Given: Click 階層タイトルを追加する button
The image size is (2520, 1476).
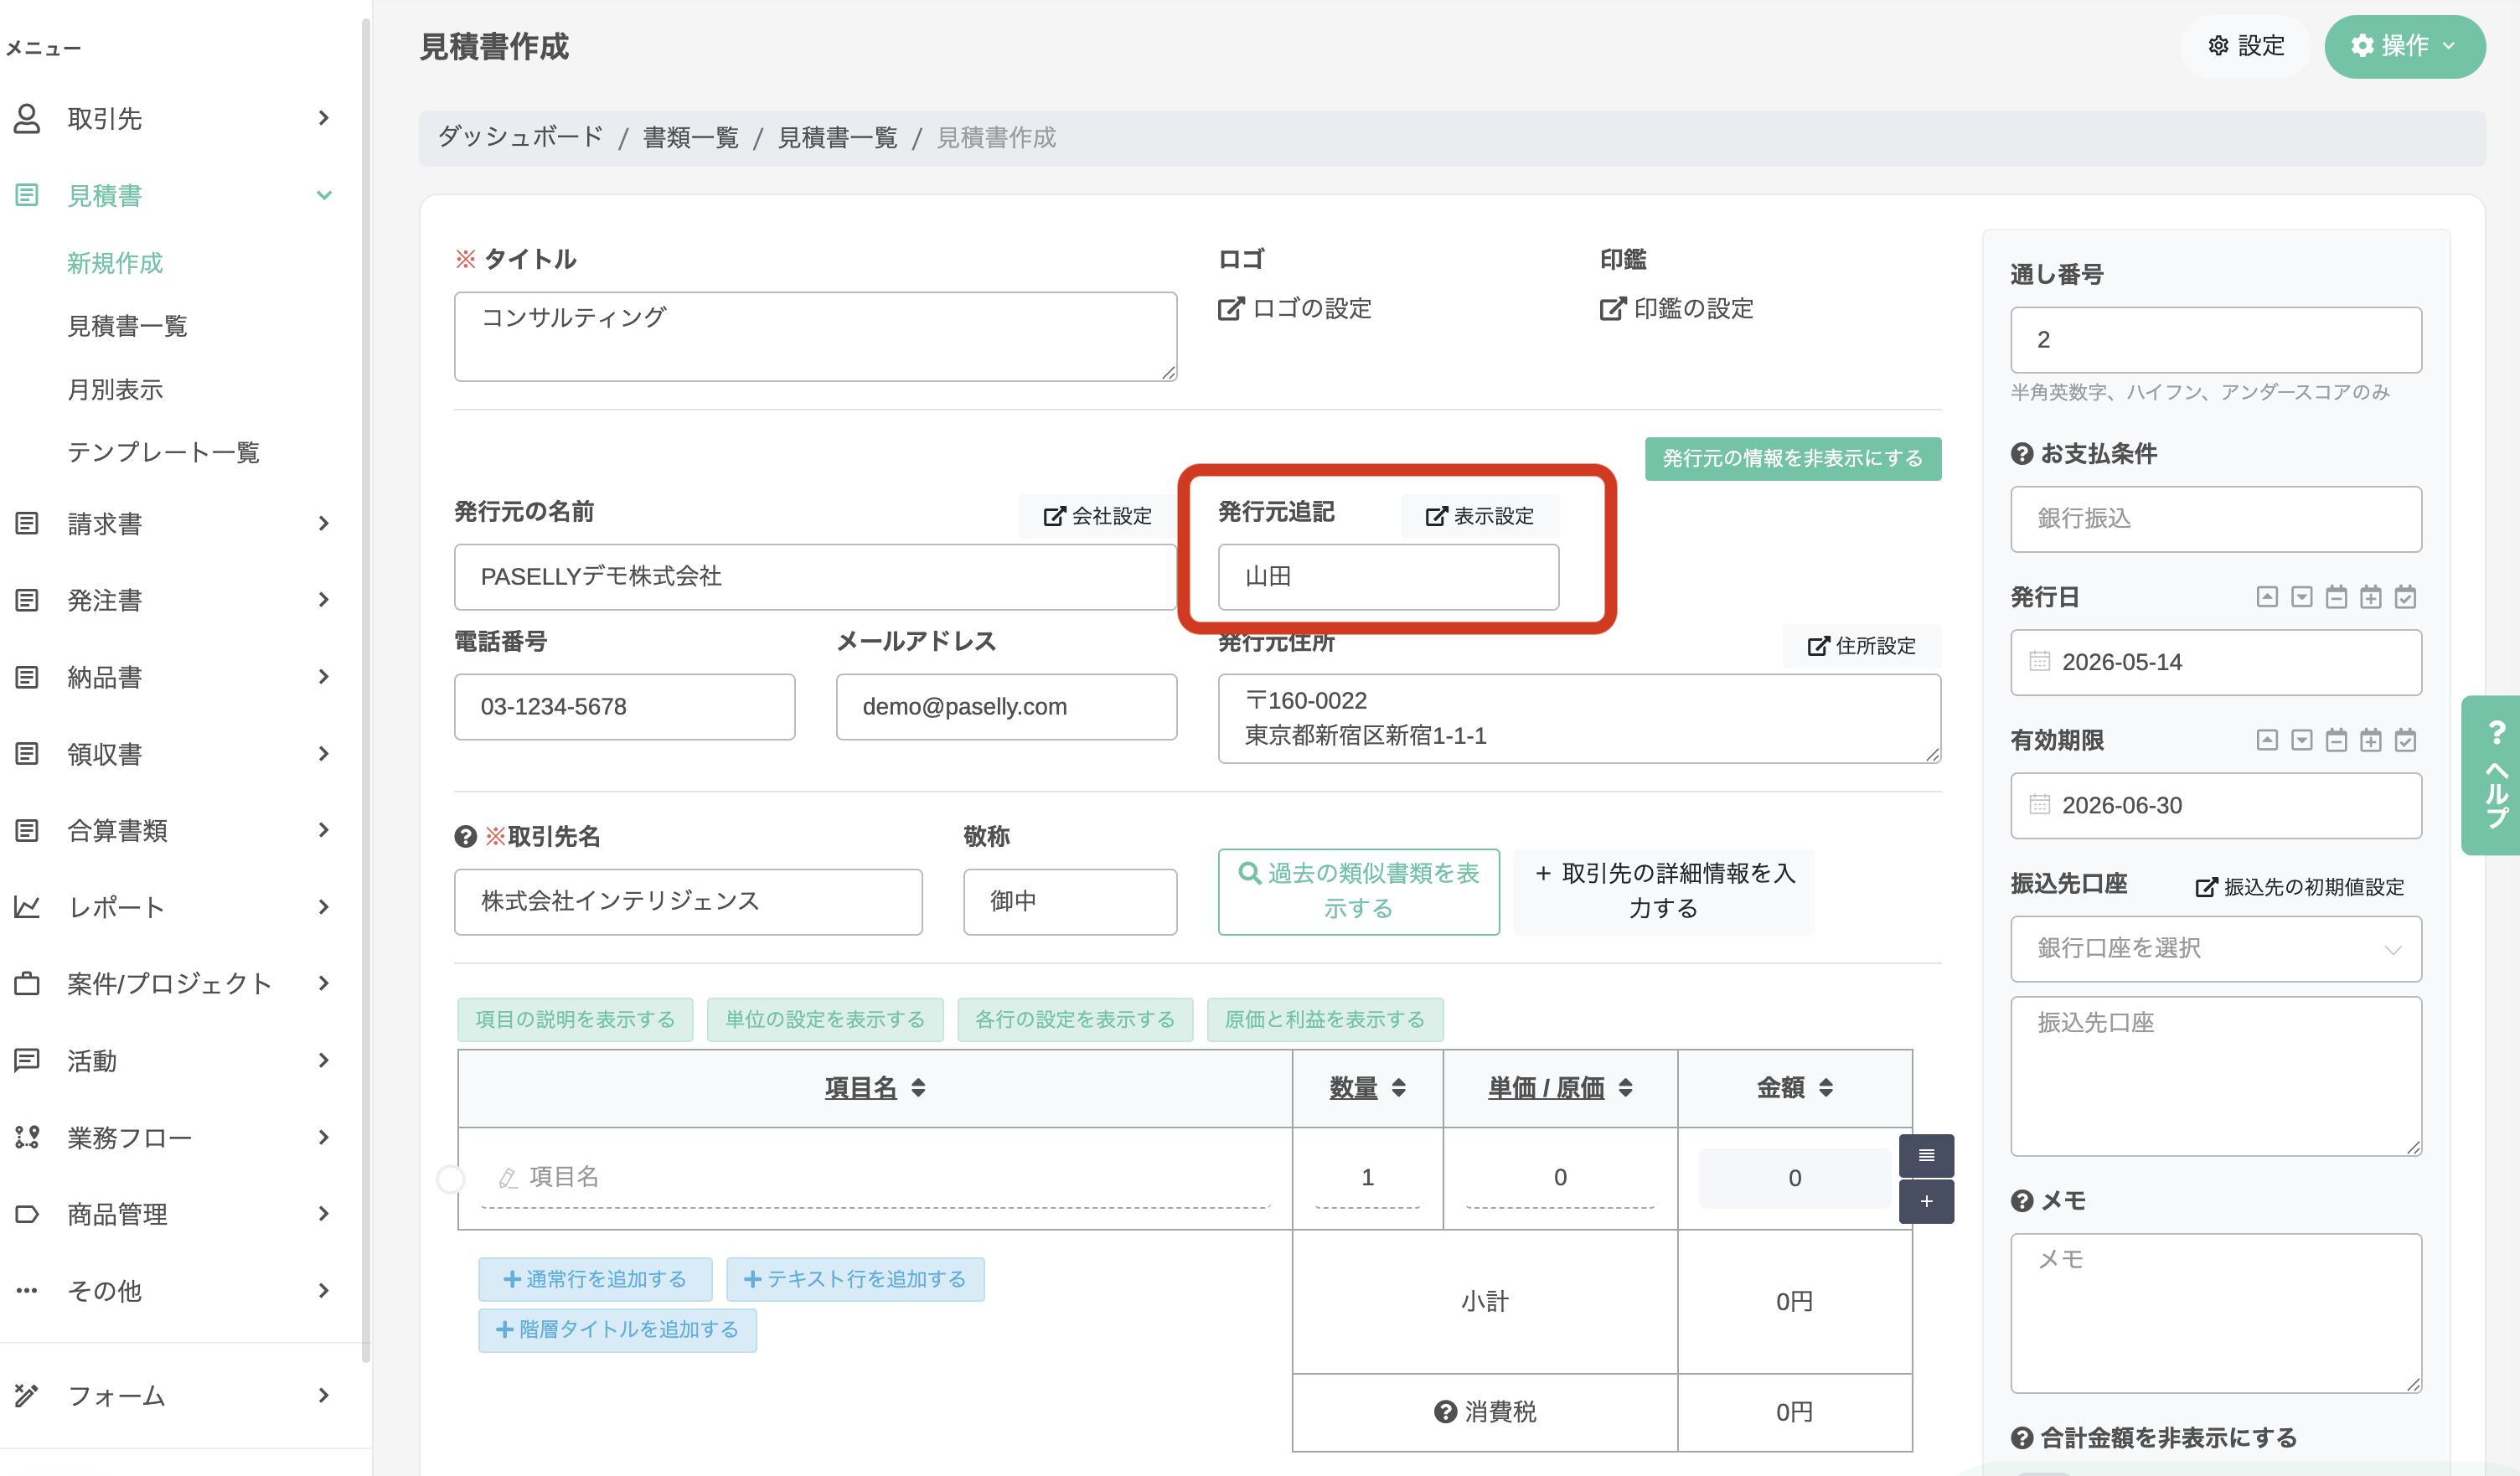Looking at the screenshot, I should [617, 1329].
